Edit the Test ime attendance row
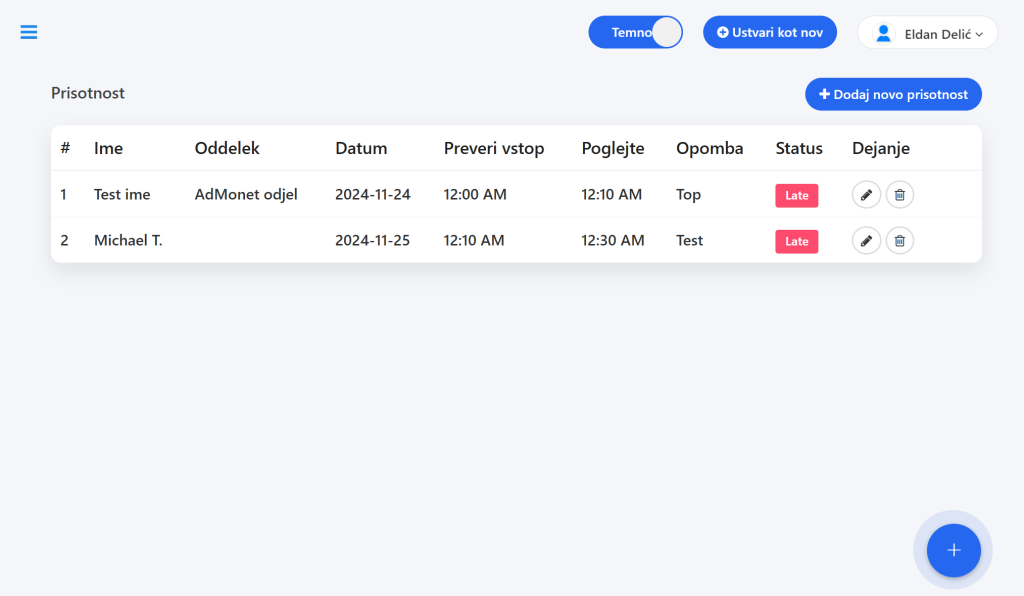The image size is (1024, 596). pyautogui.click(x=866, y=195)
